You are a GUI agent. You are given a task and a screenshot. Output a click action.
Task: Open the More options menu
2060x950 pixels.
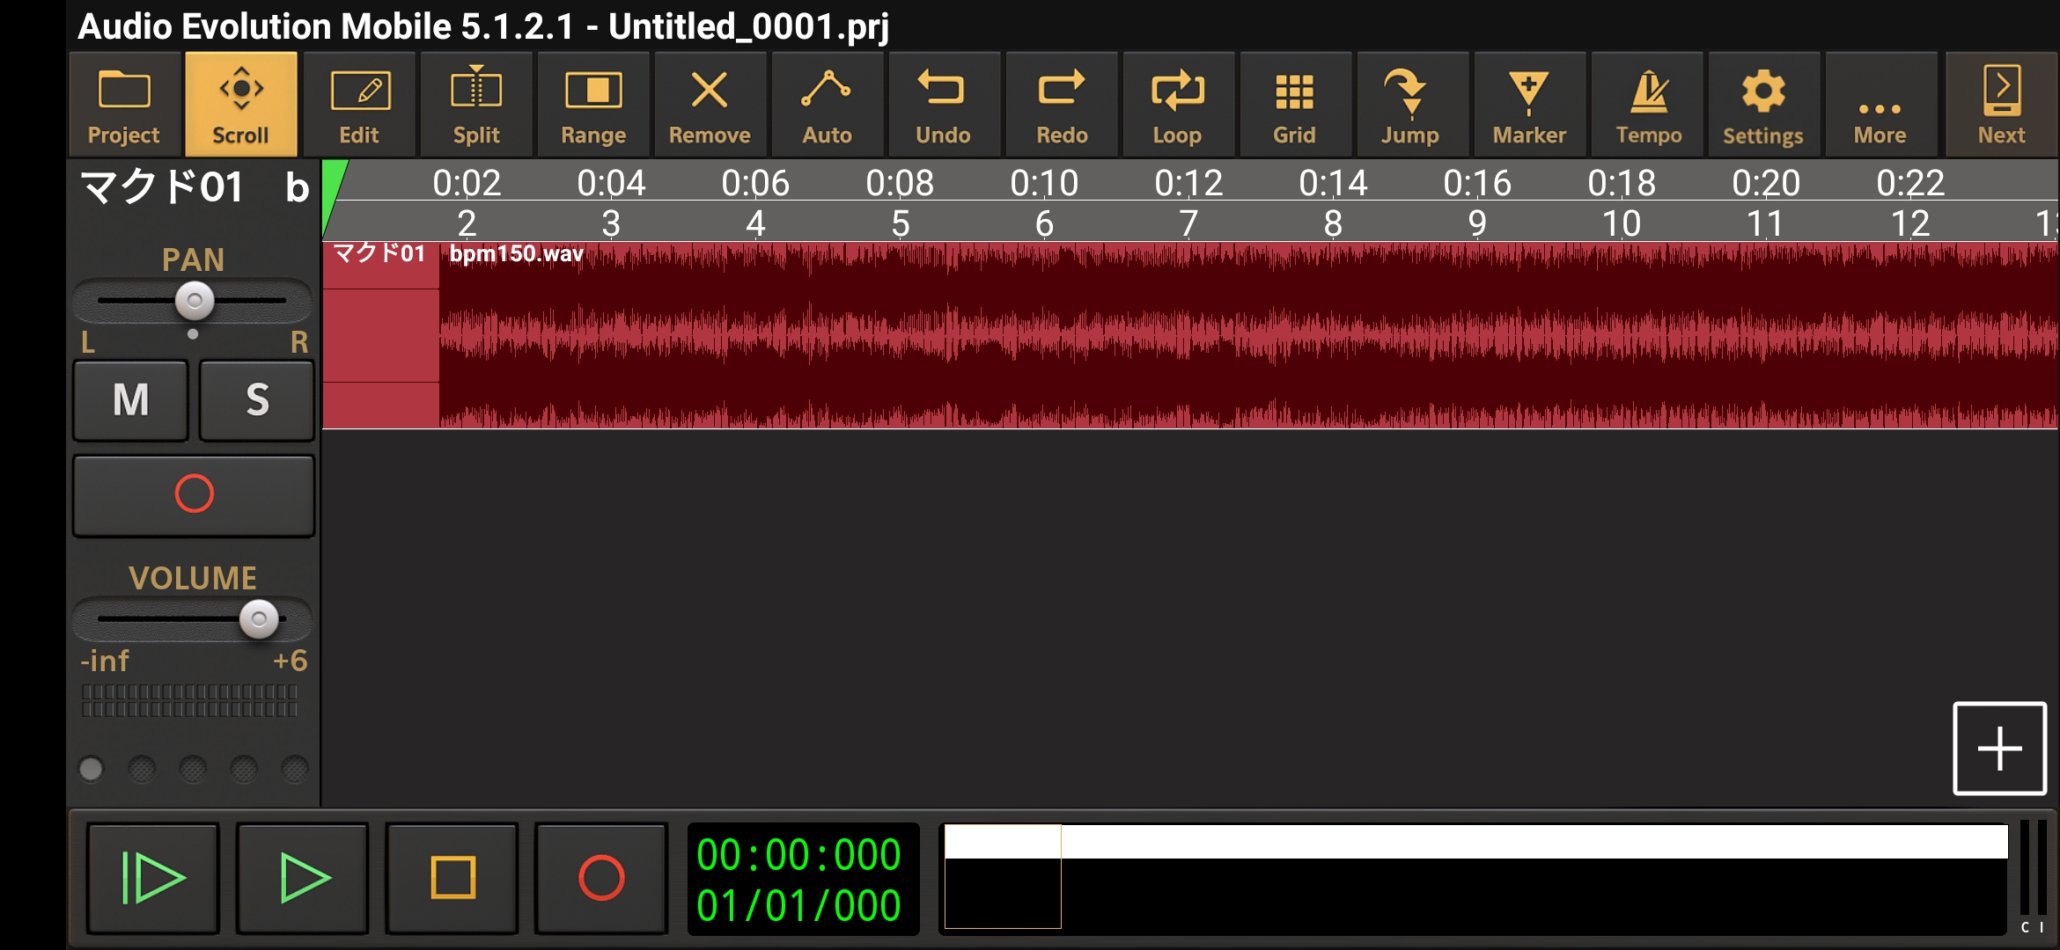[1880, 105]
